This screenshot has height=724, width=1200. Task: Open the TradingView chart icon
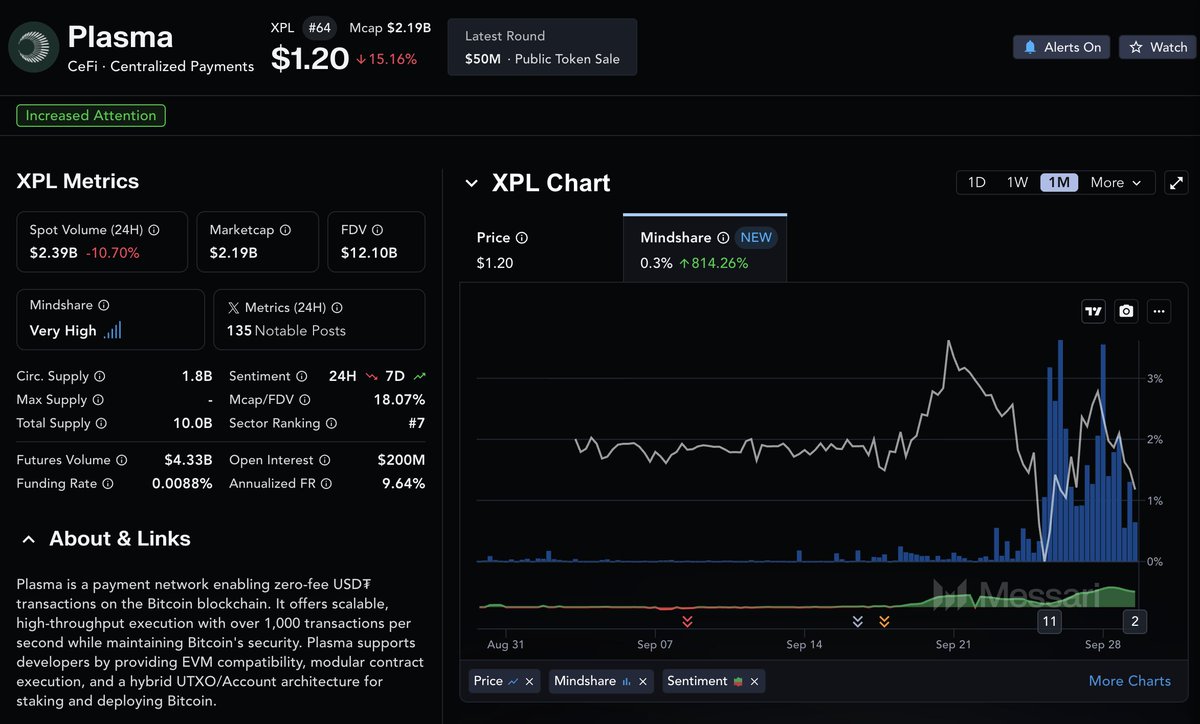click(1094, 311)
